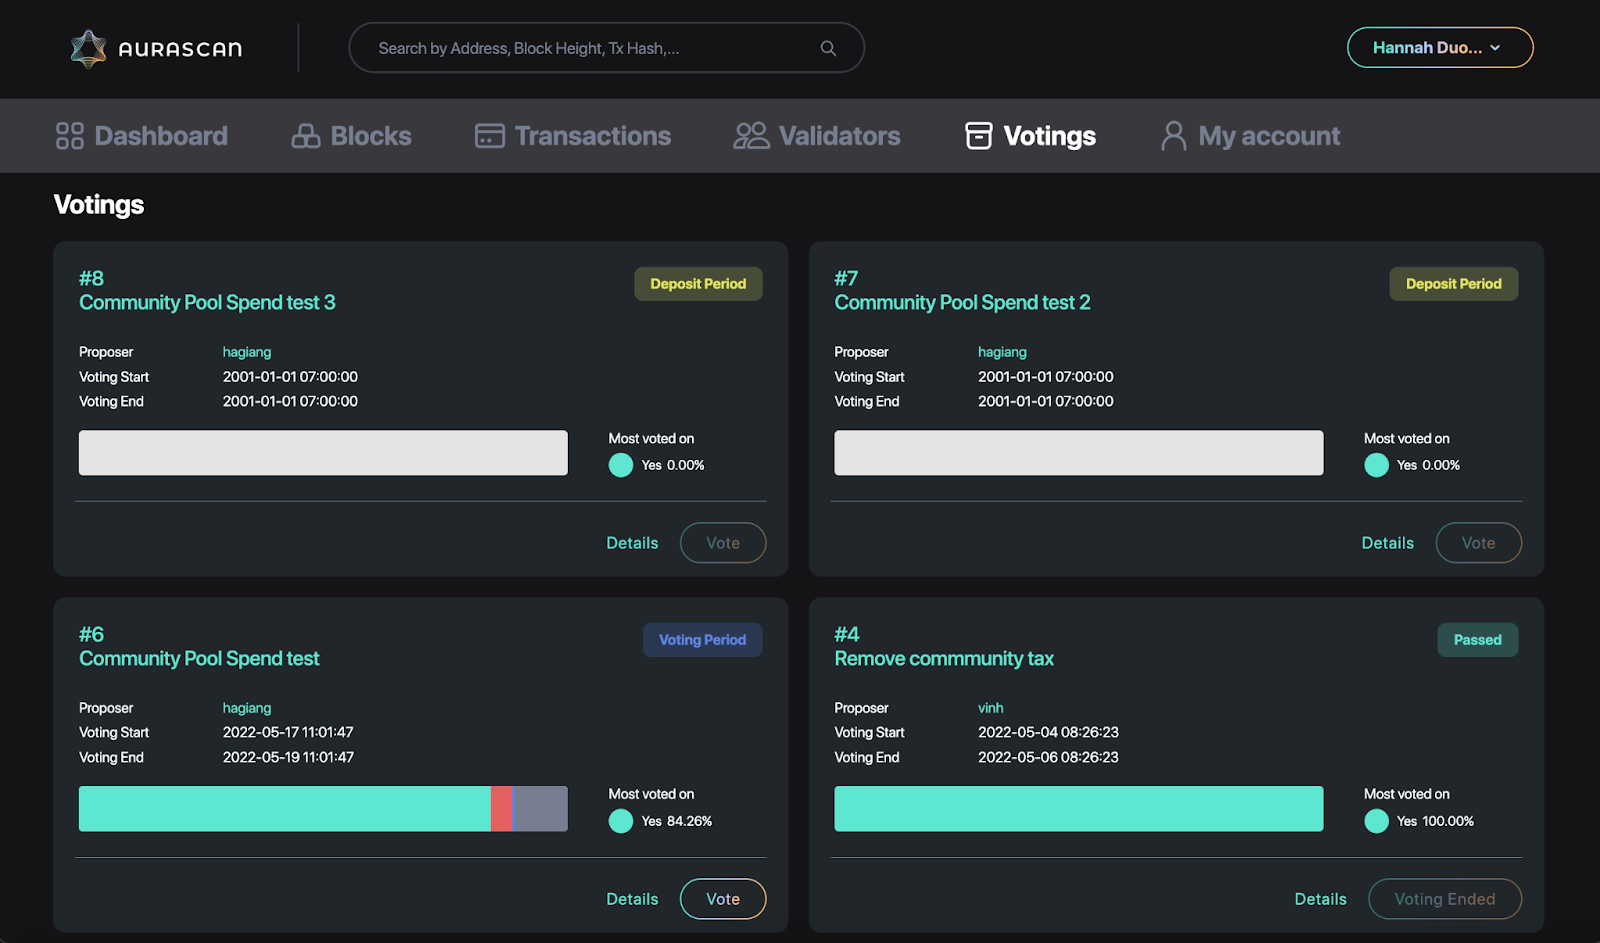Click the Voting Ended button
Image resolution: width=1600 pixels, height=943 pixels.
point(1445,899)
